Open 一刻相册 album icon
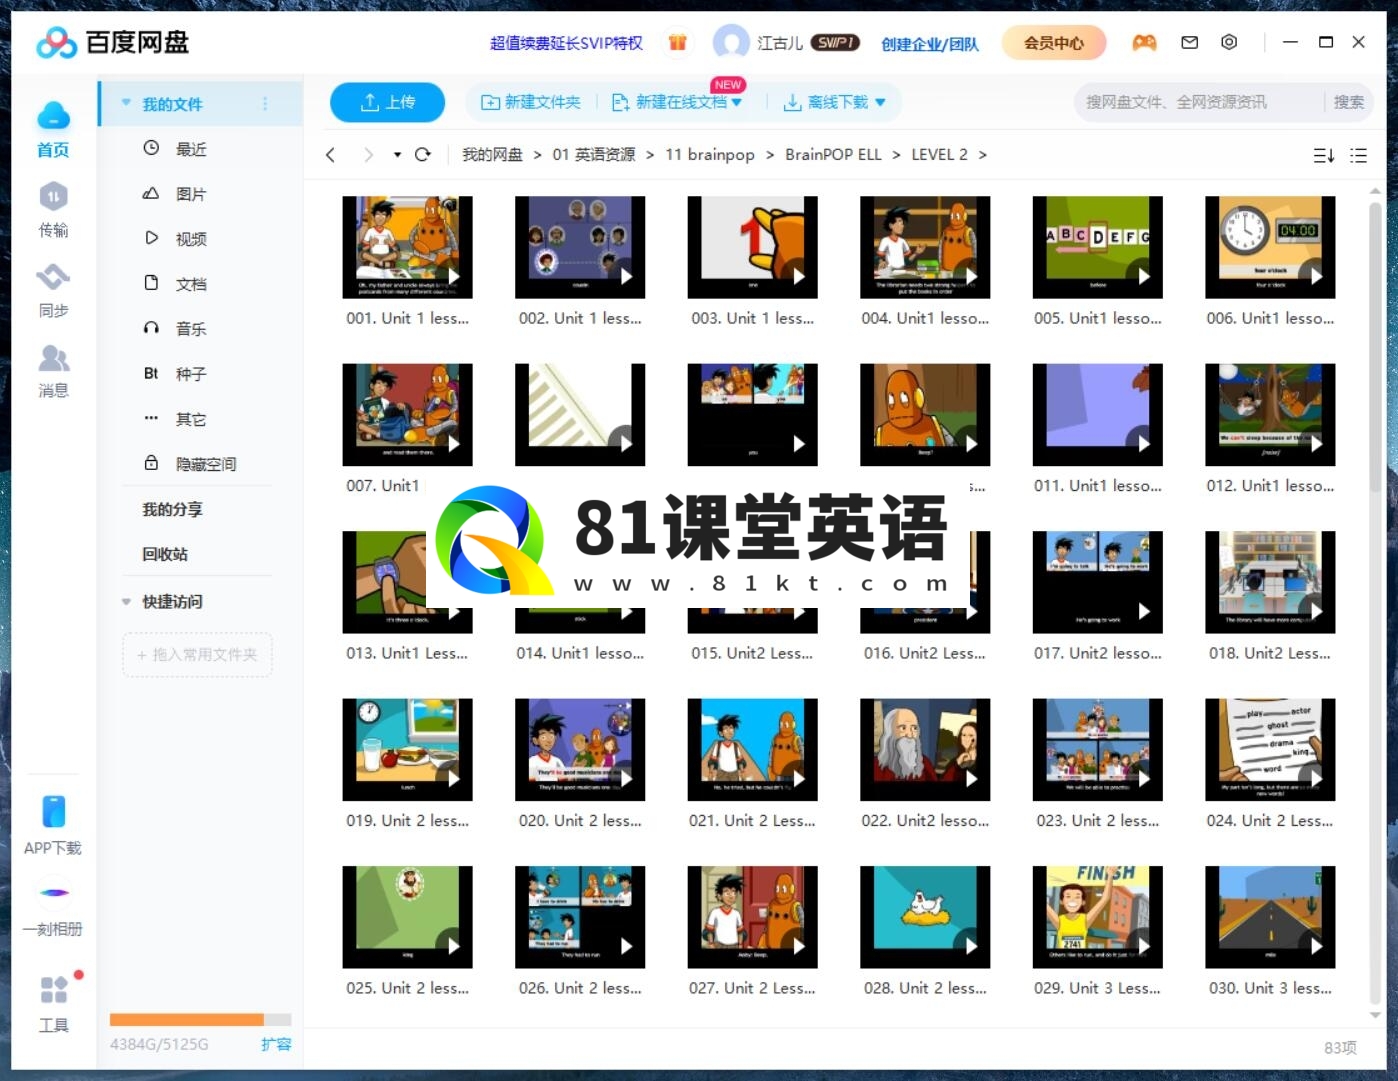 pyautogui.click(x=53, y=892)
